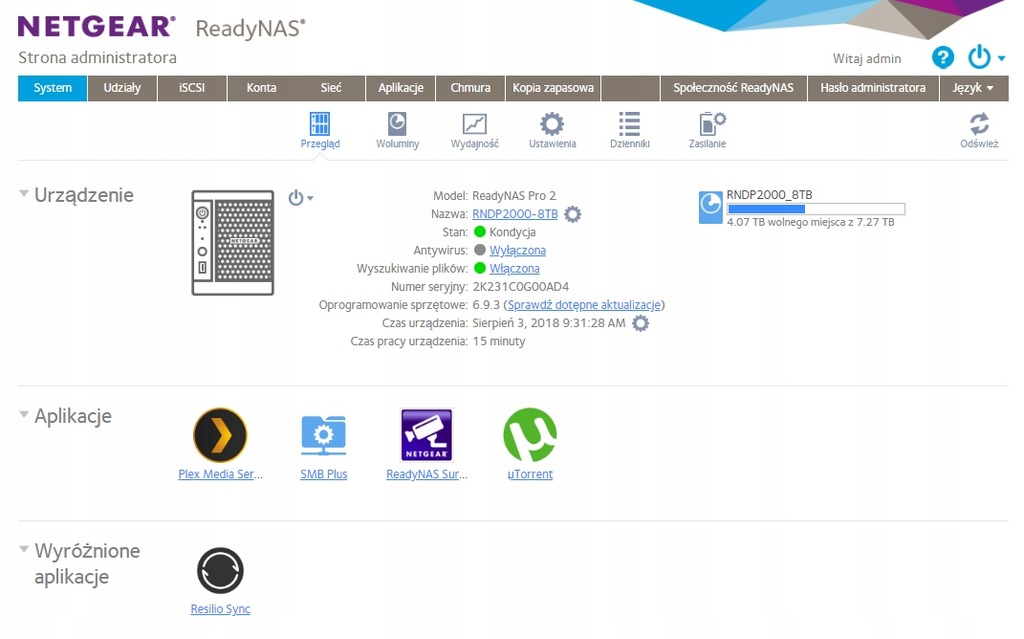This screenshot has width=1024, height=639.
Task: Click the µTorrent link text
Action: (x=530, y=474)
